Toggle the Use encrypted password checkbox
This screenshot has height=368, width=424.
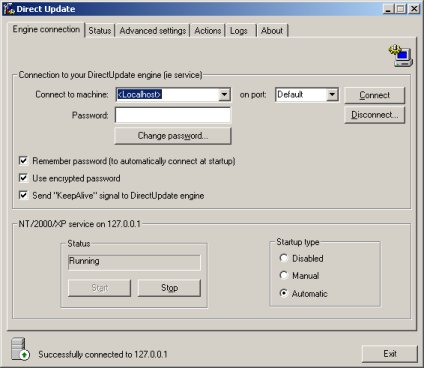click(x=23, y=178)
